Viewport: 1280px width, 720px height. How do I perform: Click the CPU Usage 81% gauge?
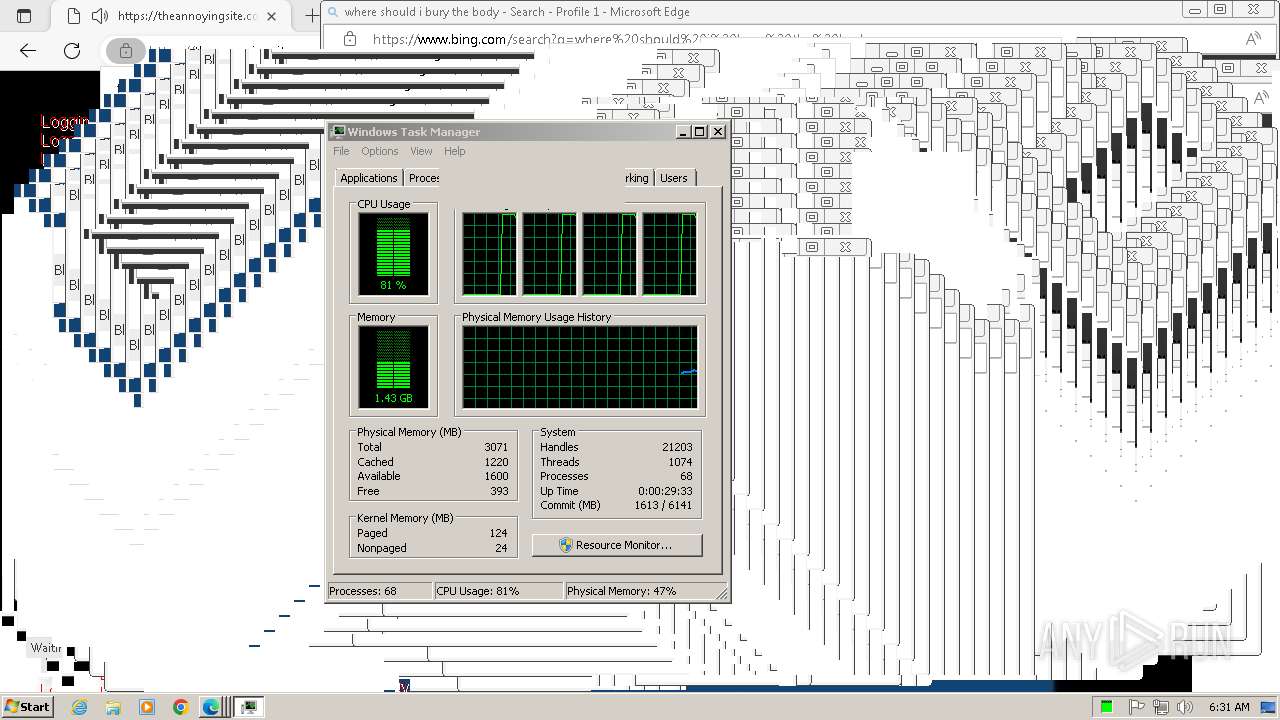click(393, 254)
